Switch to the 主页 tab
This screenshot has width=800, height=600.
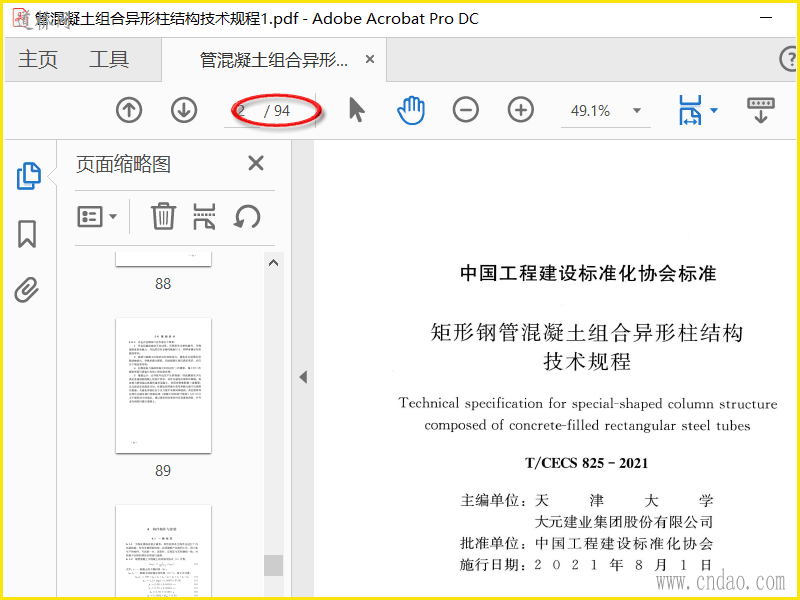coord(38,60)
